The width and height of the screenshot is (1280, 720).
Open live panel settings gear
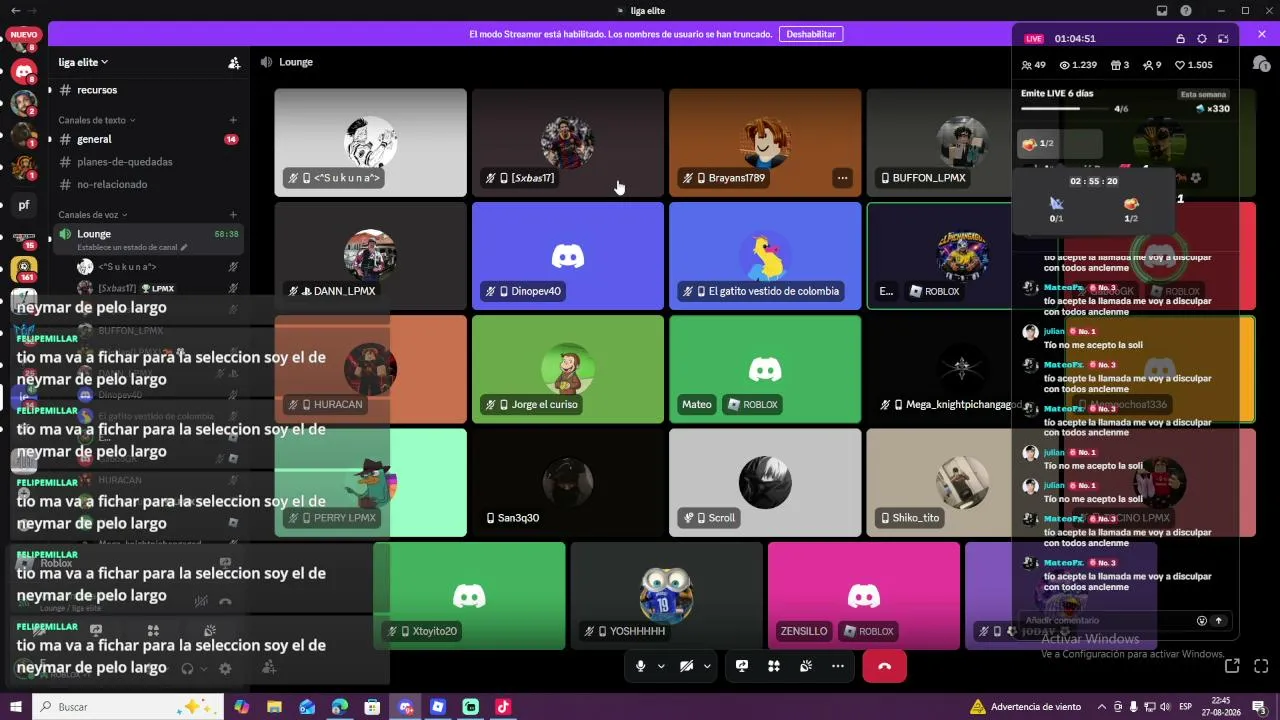click(x=1202, y=39)
